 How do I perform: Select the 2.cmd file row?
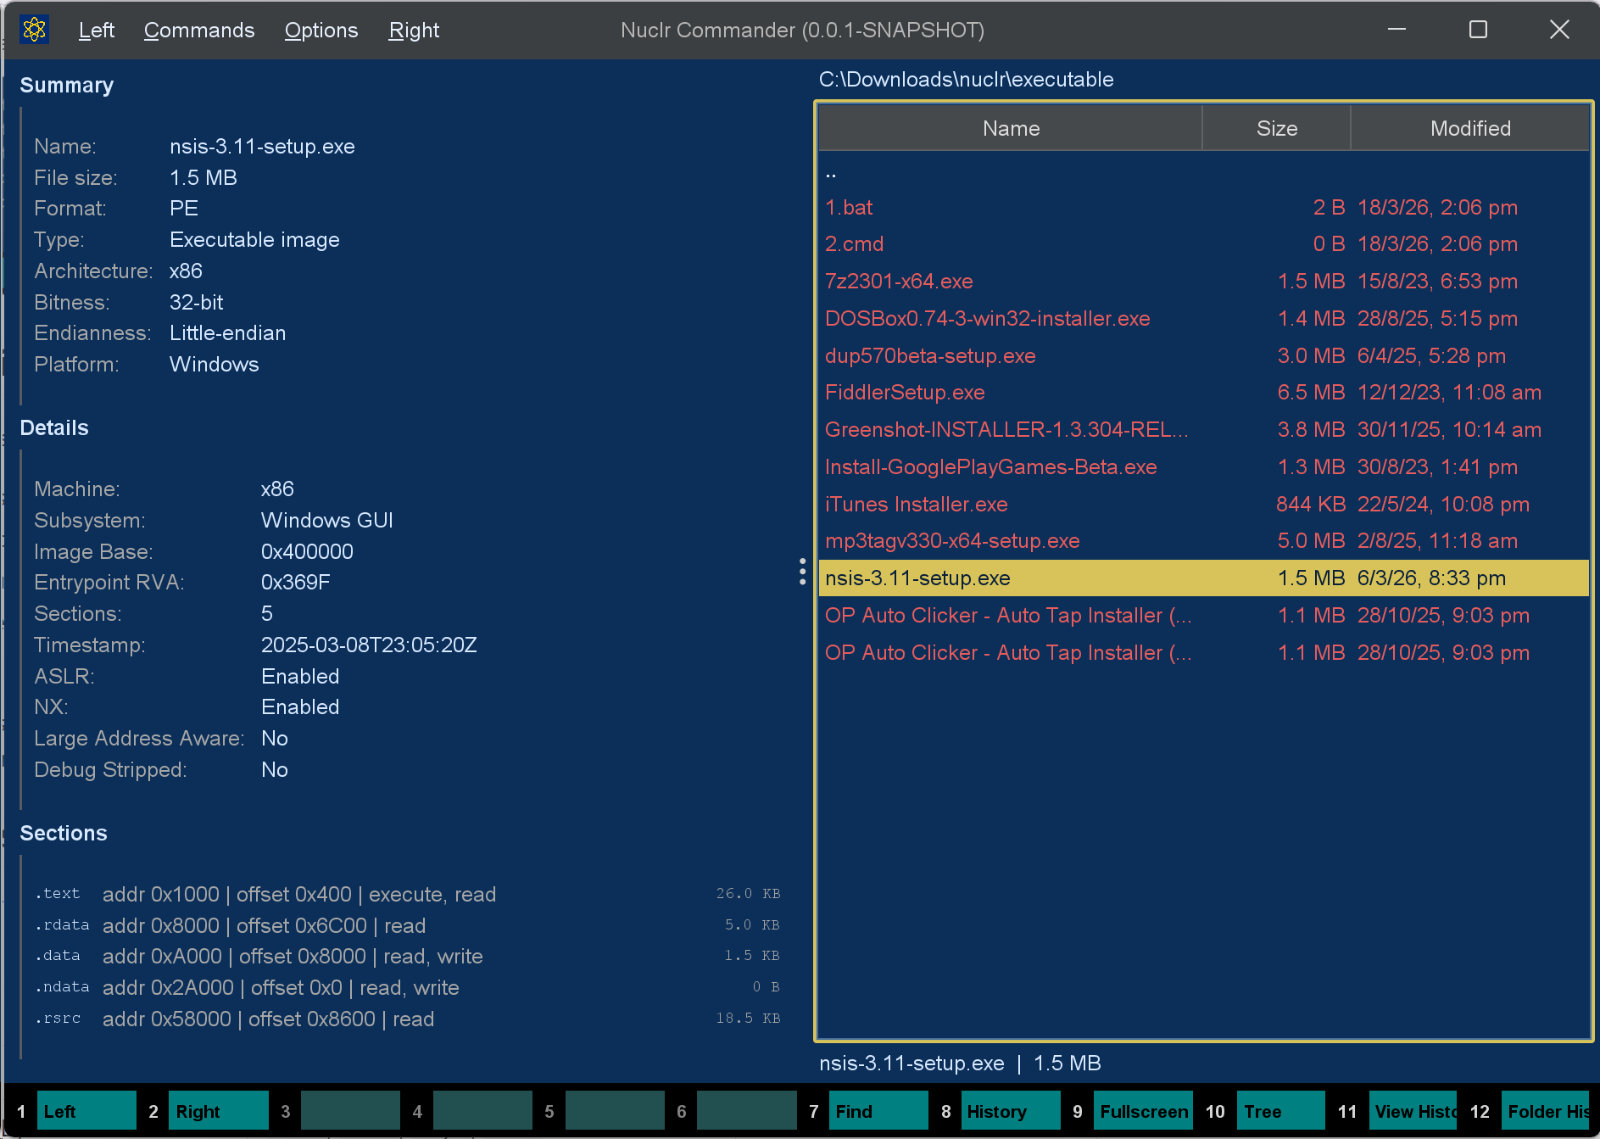tap(1204, 244)
